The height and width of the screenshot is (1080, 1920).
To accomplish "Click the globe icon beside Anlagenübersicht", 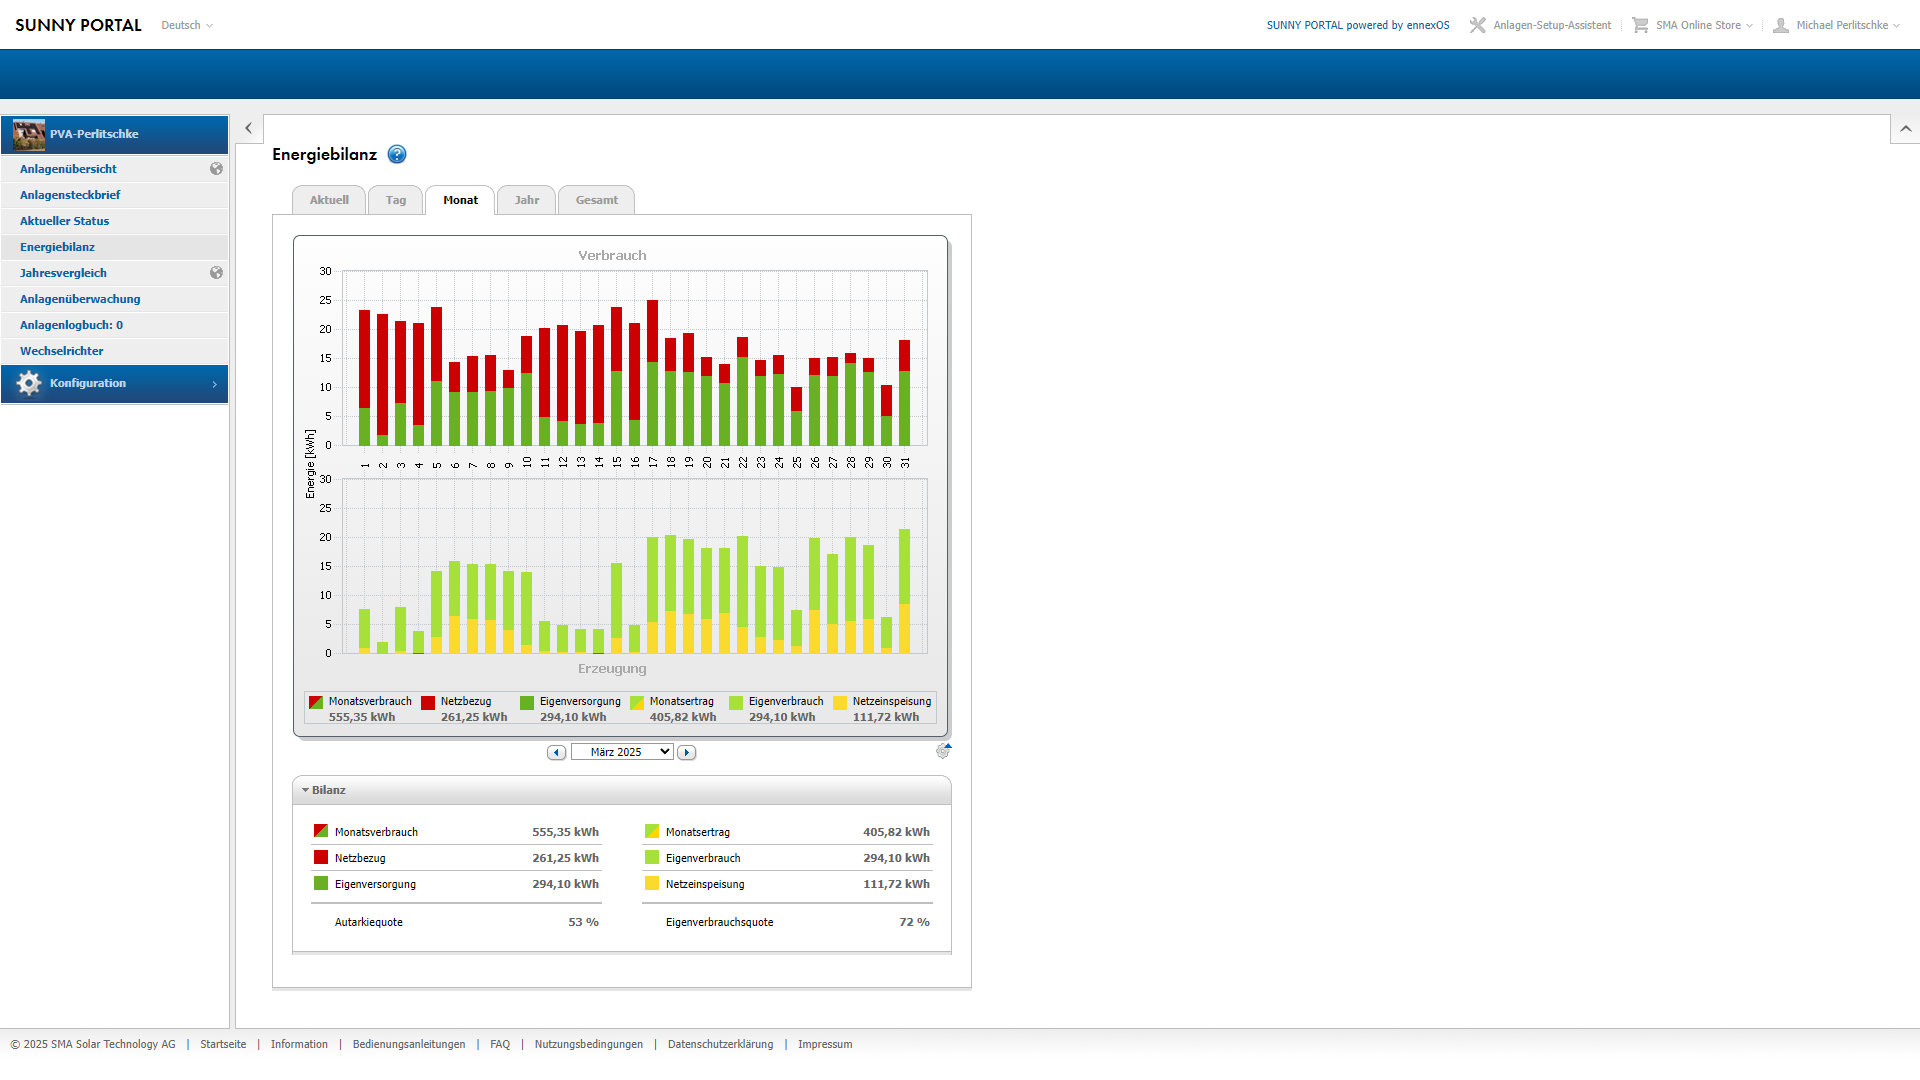I will (x=216, y=169).
